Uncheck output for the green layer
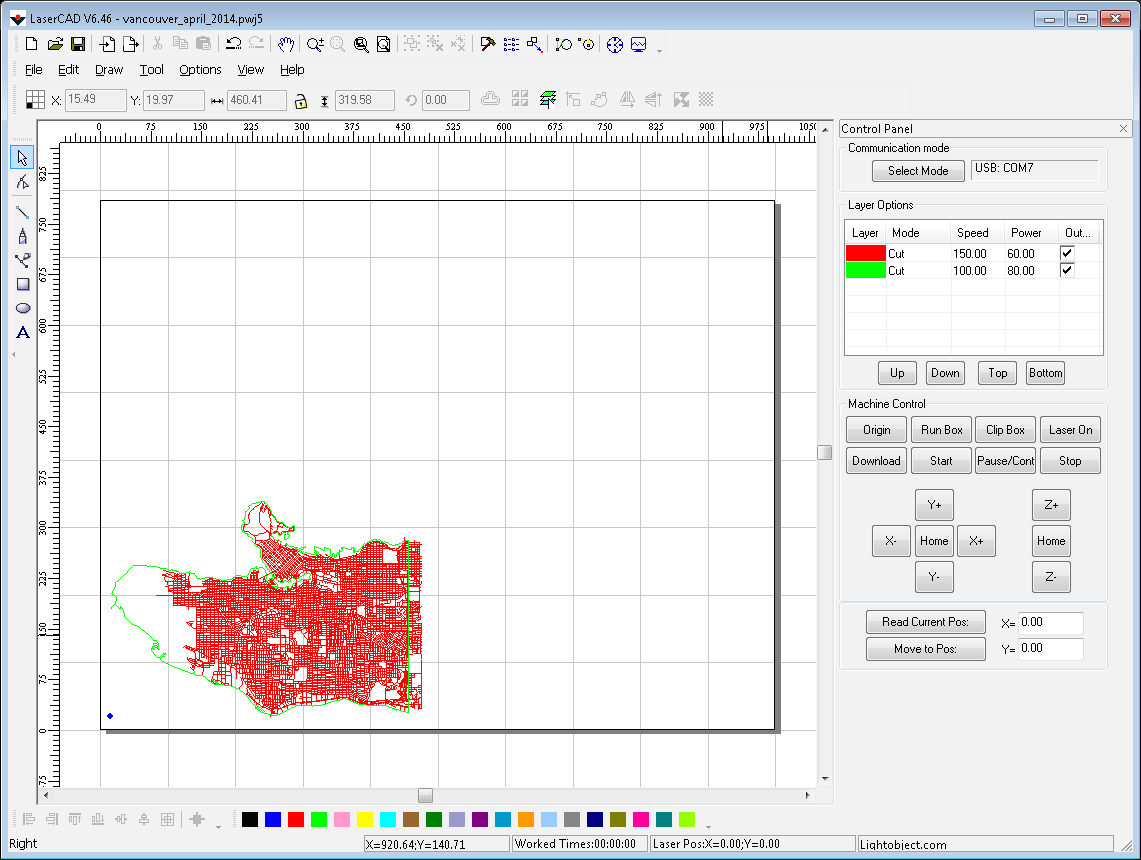The width and height of the screenshot is (1141, 860). pyautogui.click(x=1067, y=271)
